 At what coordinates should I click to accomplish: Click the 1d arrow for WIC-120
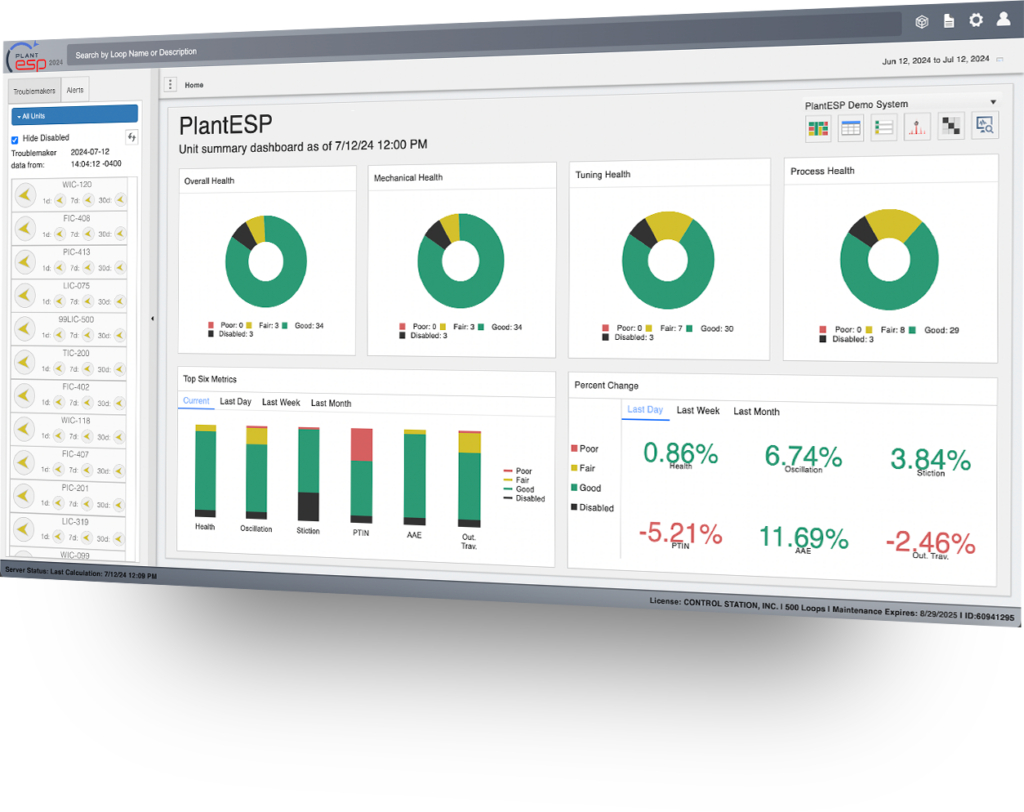pos(60,200)
